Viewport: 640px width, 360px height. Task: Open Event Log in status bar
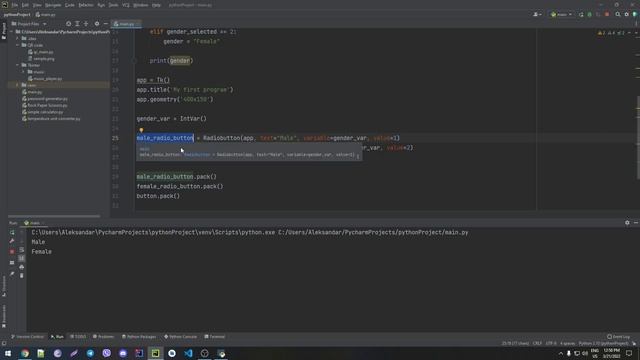pyautogui.click(x=618, y=337)
